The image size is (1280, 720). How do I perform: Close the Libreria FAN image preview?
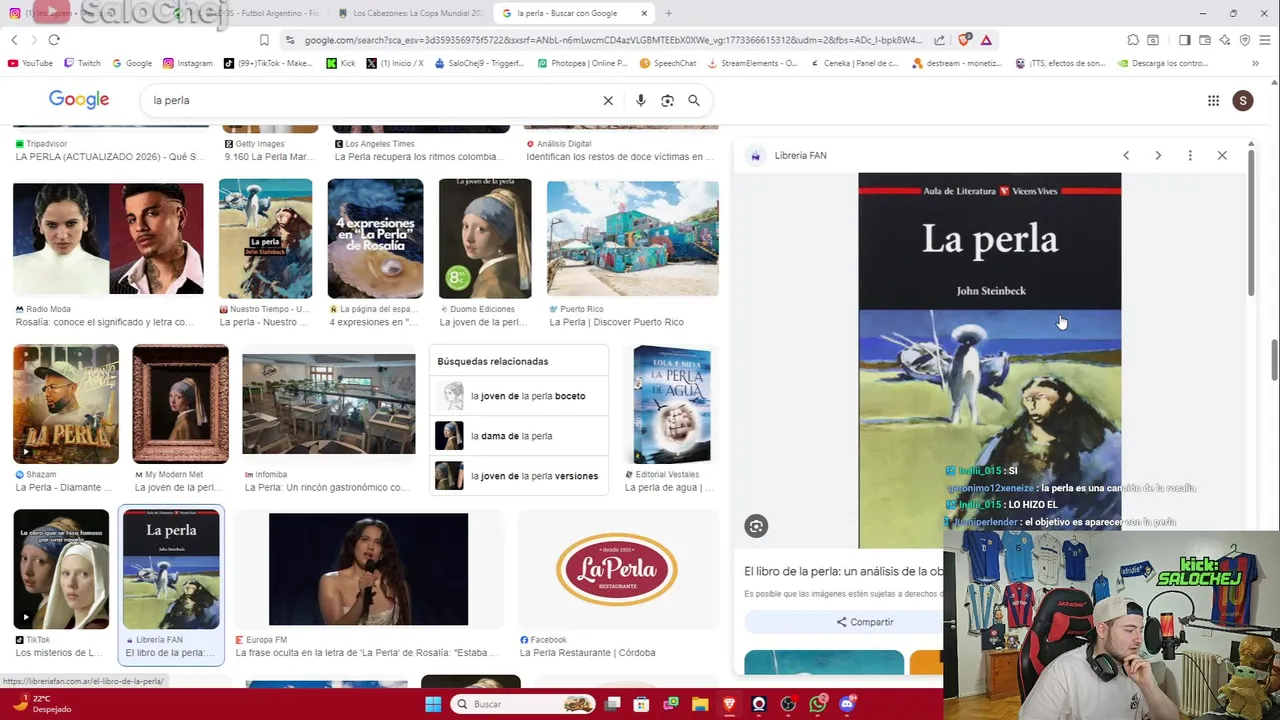[1222, 155]
